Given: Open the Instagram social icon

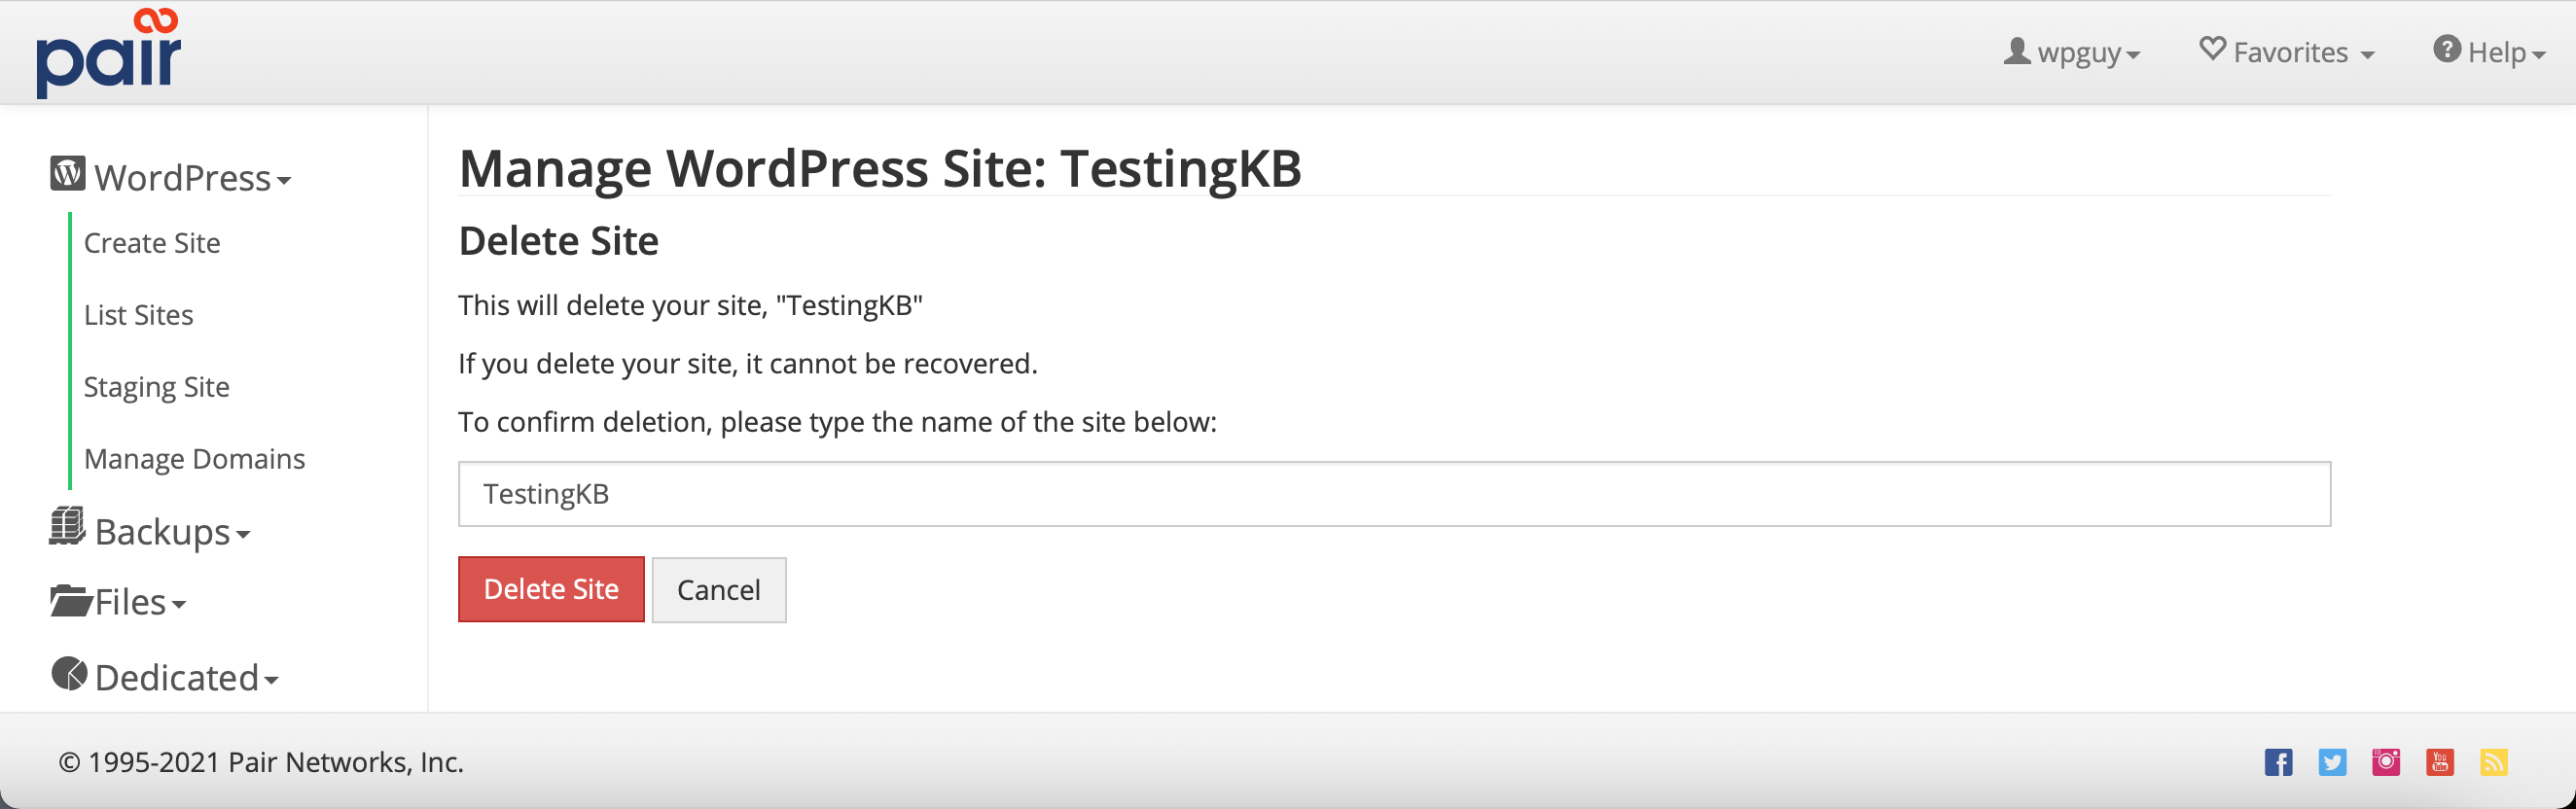Looking at the screenshot, I should 2386,762.
